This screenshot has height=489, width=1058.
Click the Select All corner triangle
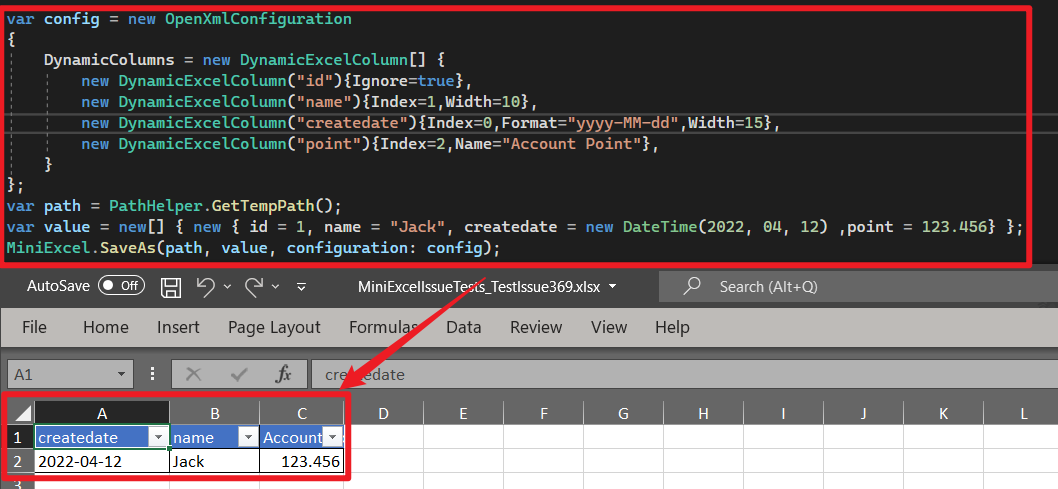pyautogui.click(x=19, y=413)
